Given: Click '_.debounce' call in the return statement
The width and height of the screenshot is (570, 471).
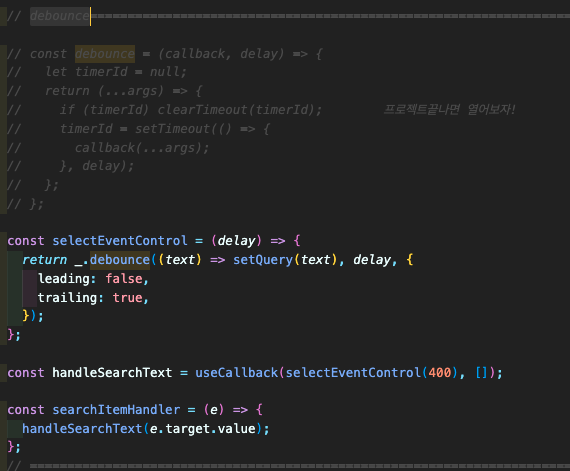Looking at the screenshot, I should (112, 259).
